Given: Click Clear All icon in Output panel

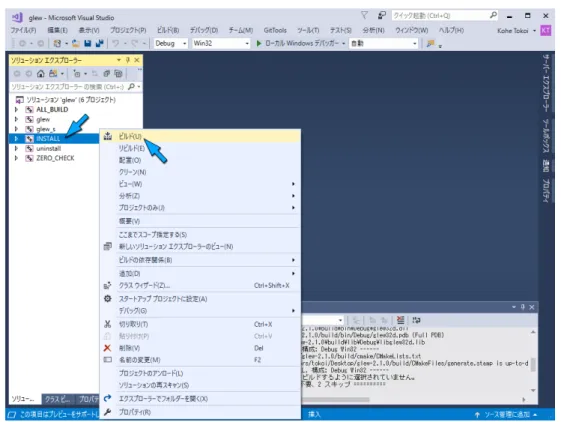Looking at the screenshot, I should [400, 320].
